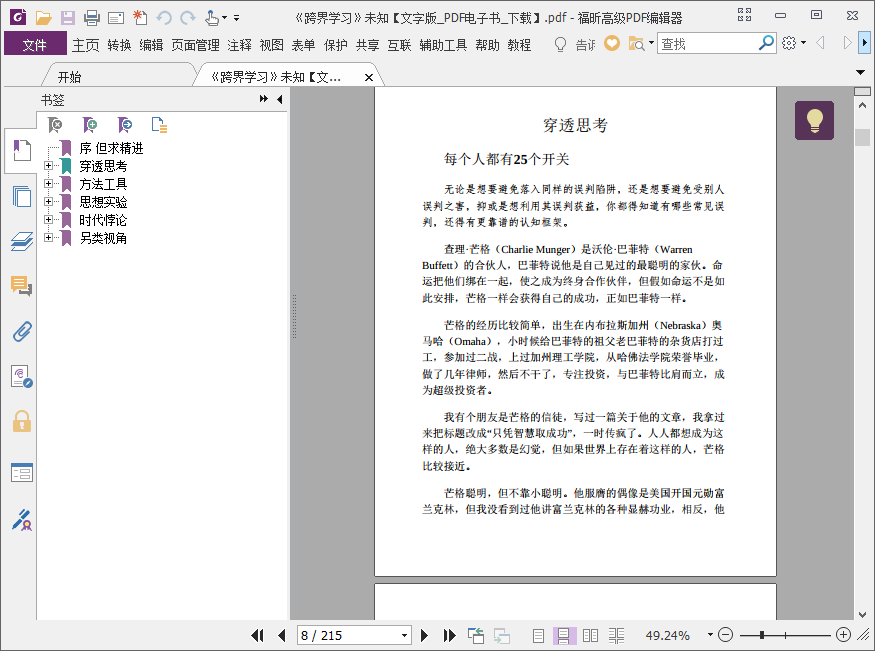The image size is (875, 651).
Task: Open the Digital signatures sidebar icon
Action: (22, 377)
